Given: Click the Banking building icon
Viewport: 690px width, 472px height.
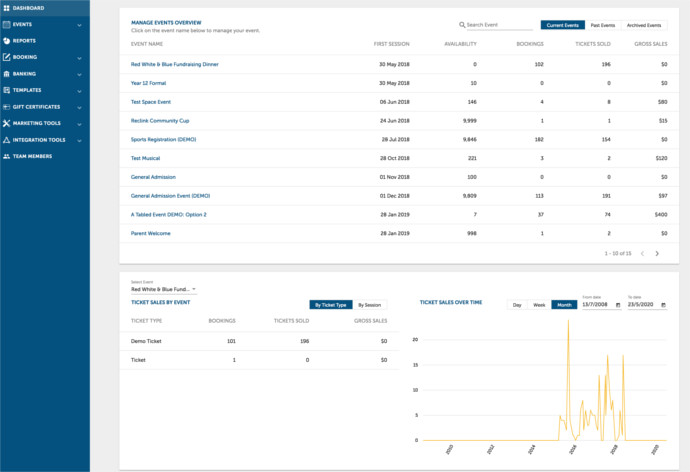Looking at the screenshot, I should (x=6, y=73).
